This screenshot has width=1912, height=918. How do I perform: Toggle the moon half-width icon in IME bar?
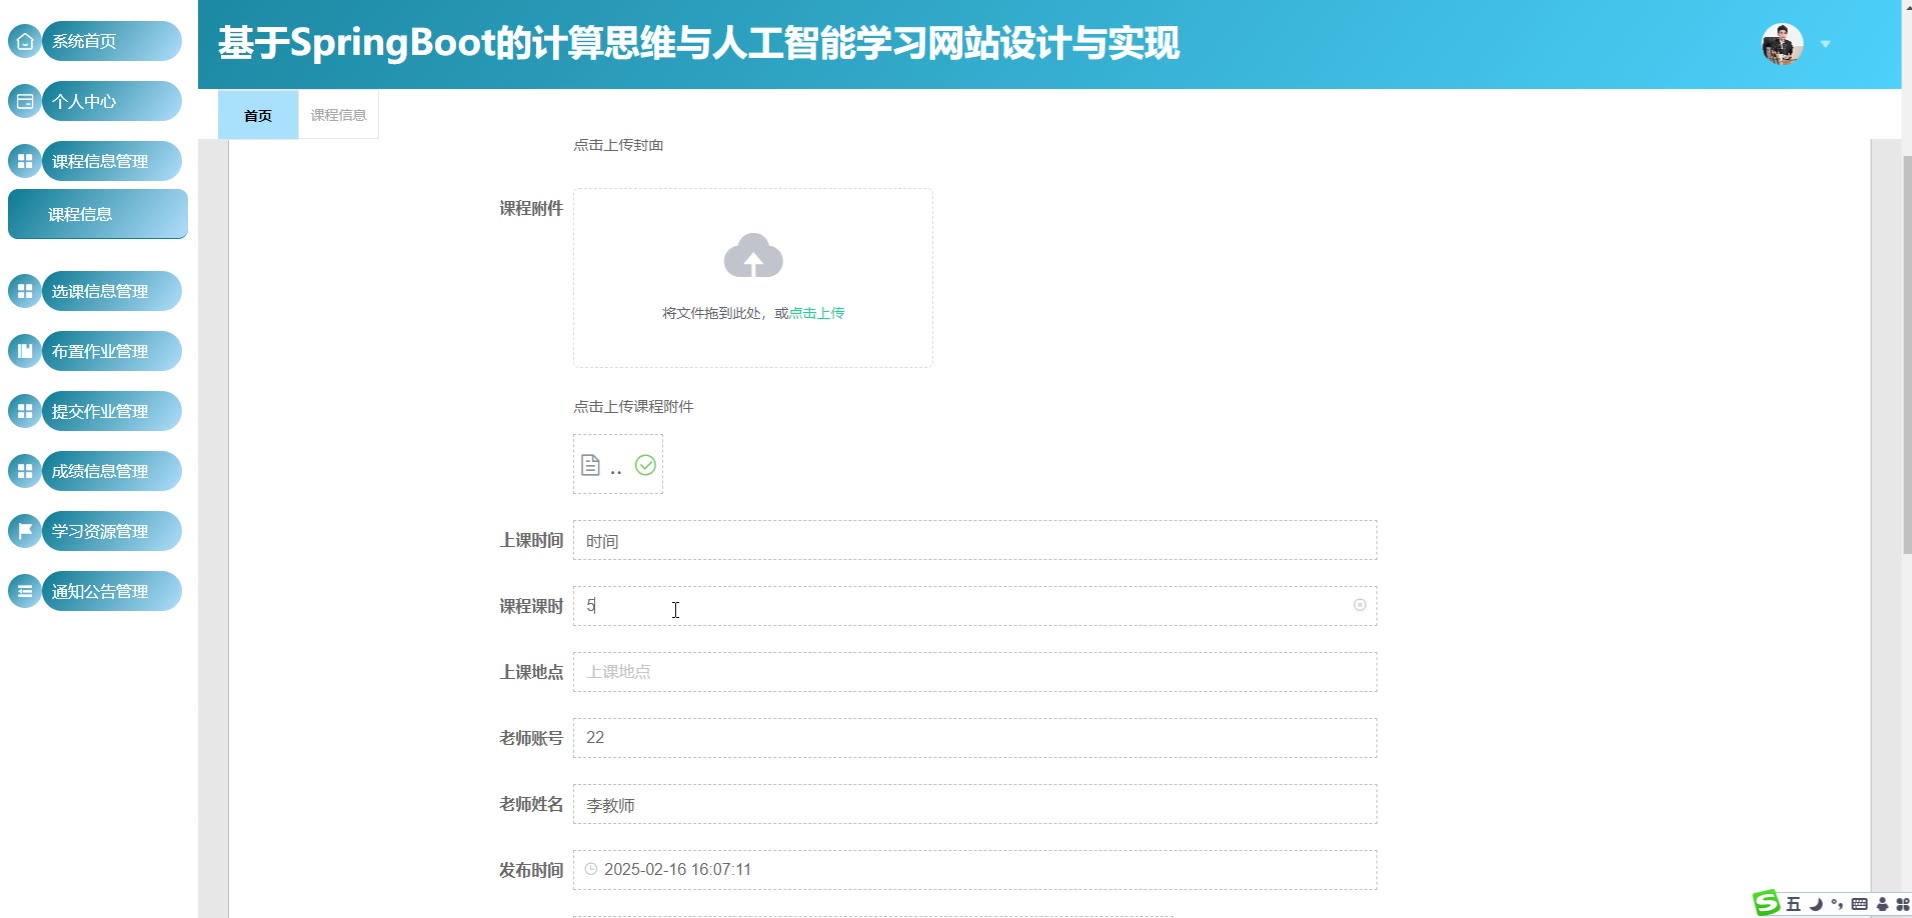1815,904
